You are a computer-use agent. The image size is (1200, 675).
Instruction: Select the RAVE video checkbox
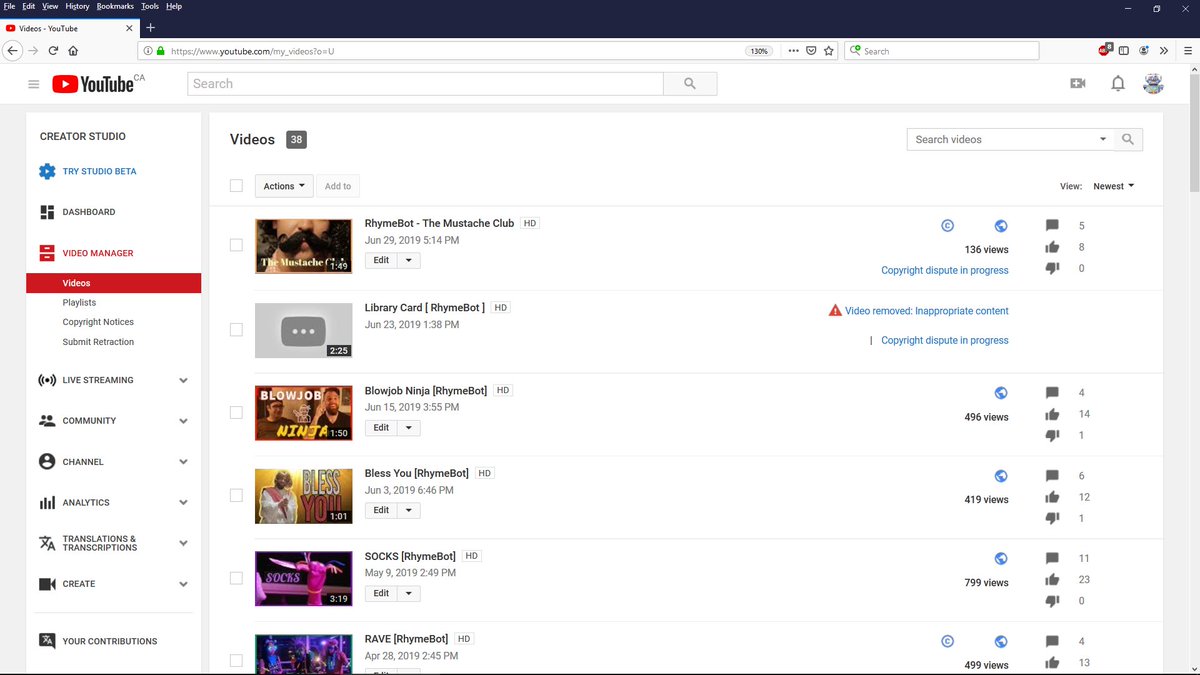click(236, 660)
